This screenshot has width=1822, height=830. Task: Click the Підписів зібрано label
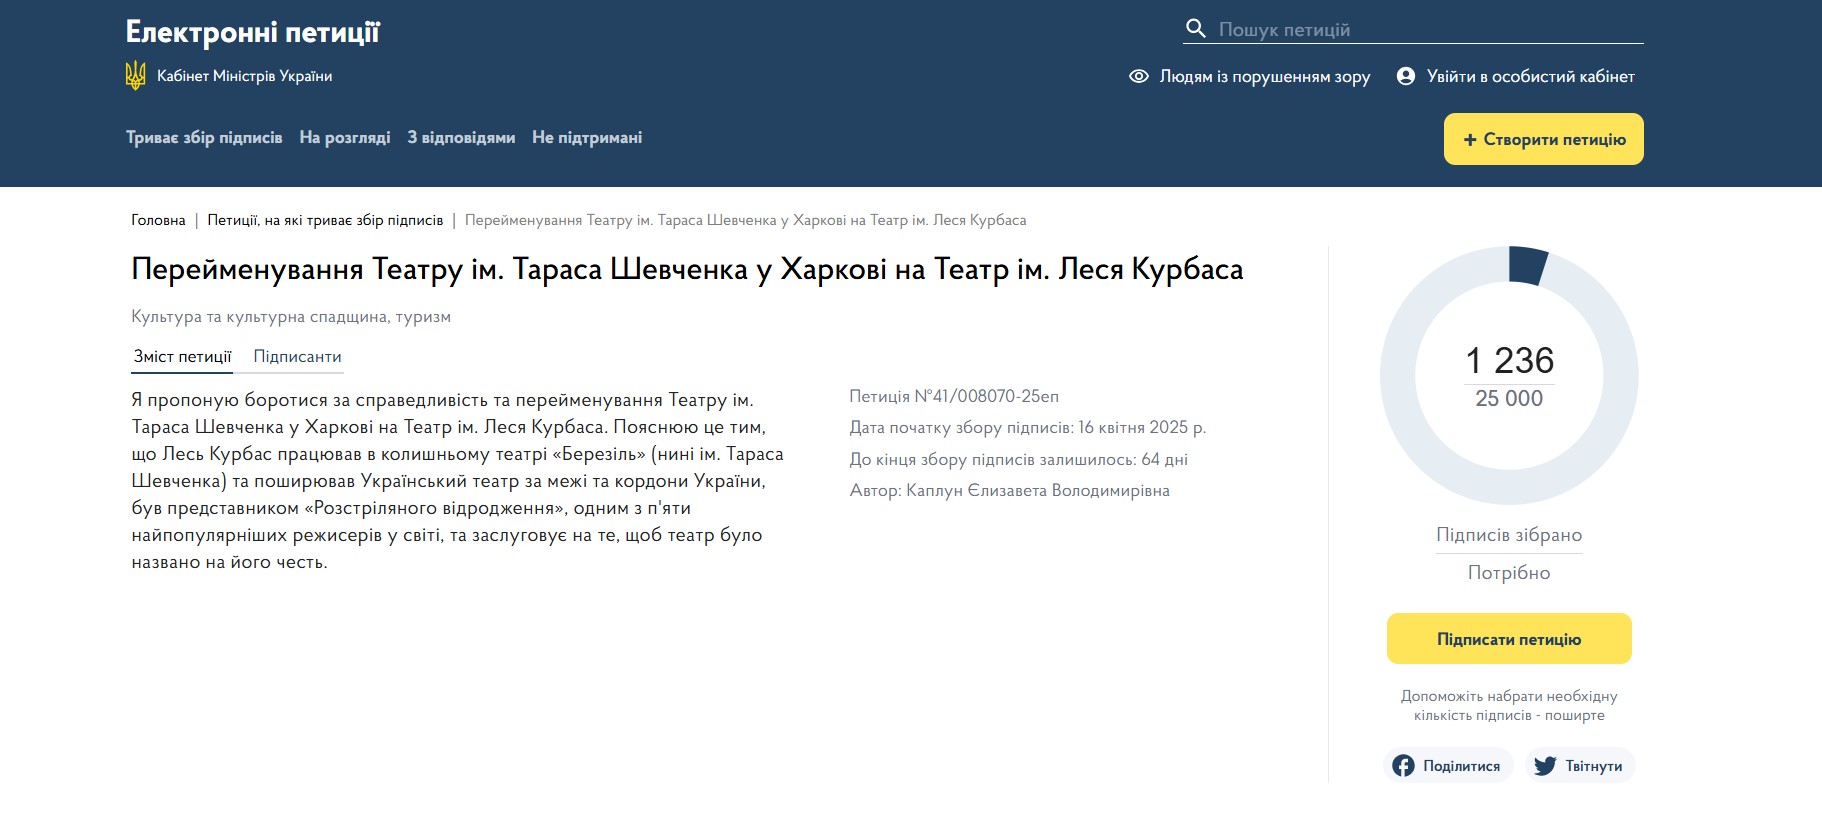[x=1509, y=535]
